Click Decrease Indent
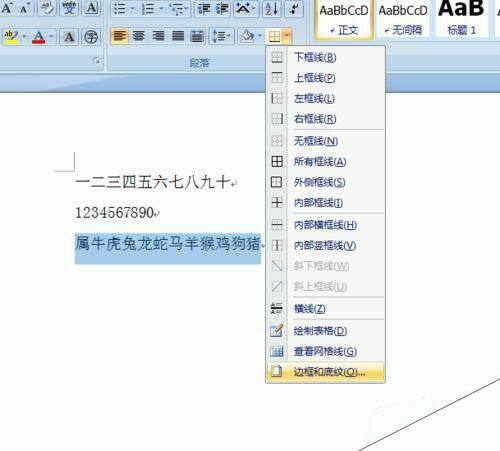Image resolution: width=500 pixels, height=451 pixels. tap(203, 9)
